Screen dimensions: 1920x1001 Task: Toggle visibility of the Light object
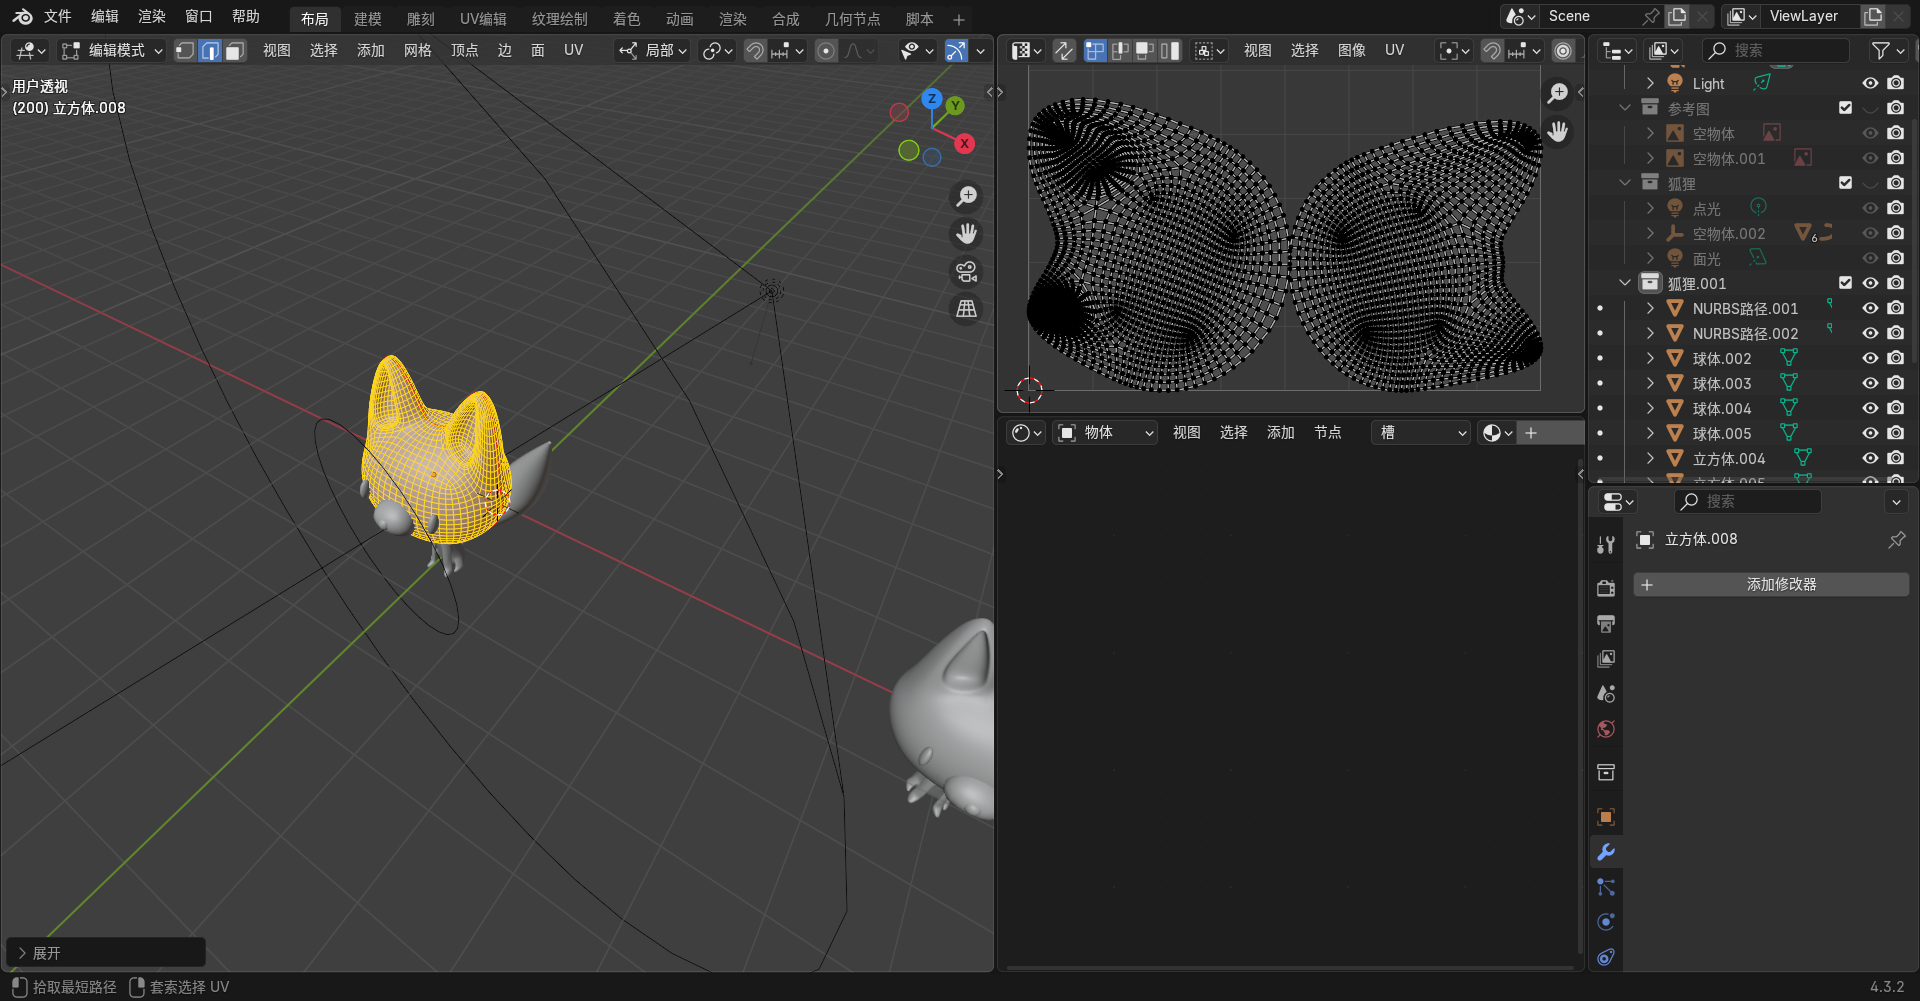1870,83
